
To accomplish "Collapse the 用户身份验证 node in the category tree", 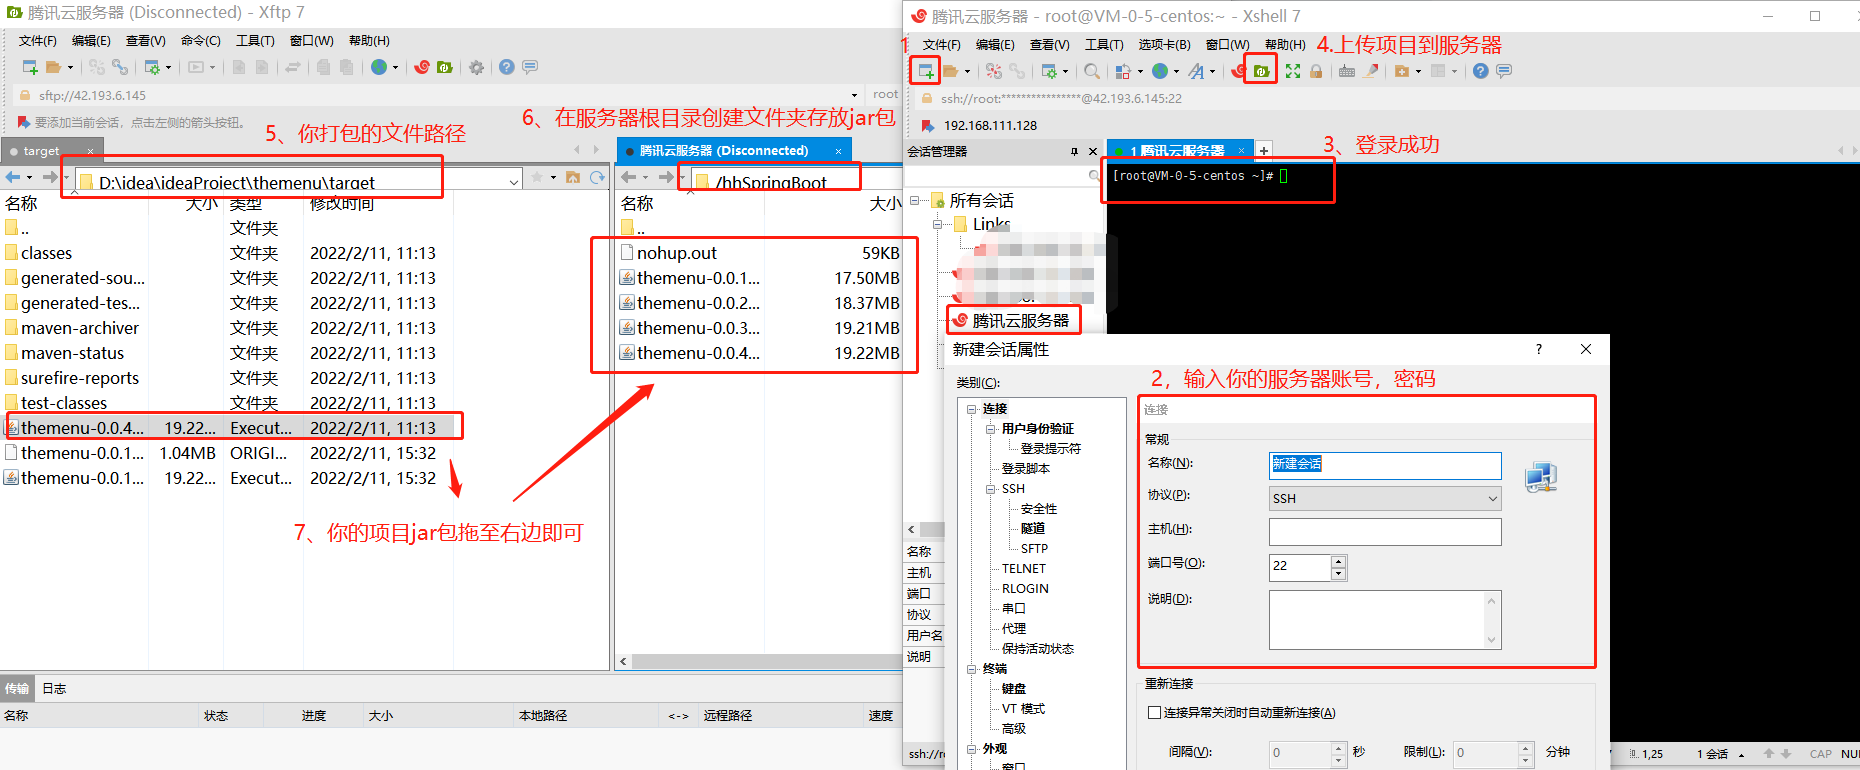I will (x=991, y=429).
